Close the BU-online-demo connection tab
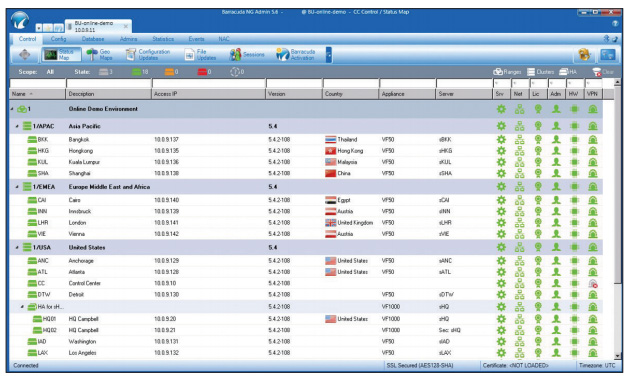This screenshot has height=378, width=628. 126,26
